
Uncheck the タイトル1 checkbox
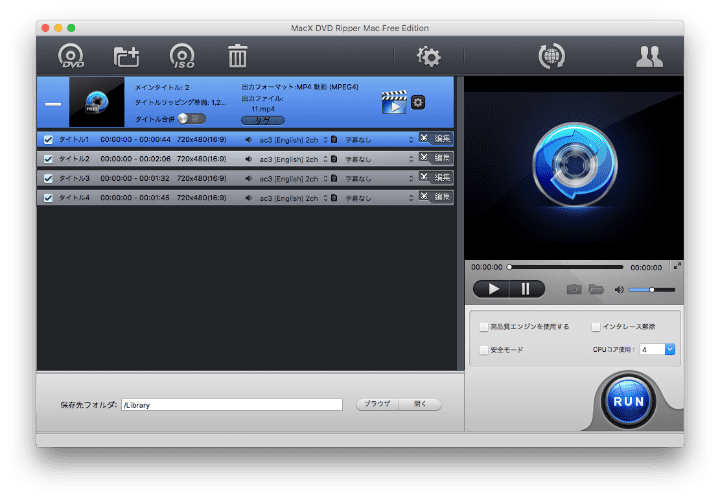point(48,140)
